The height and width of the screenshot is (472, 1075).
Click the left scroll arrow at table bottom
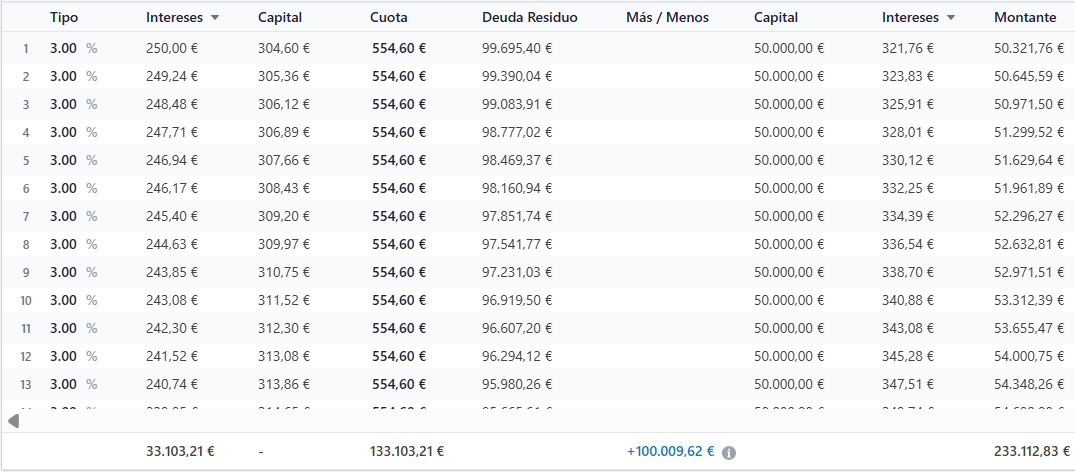point(14,421)
